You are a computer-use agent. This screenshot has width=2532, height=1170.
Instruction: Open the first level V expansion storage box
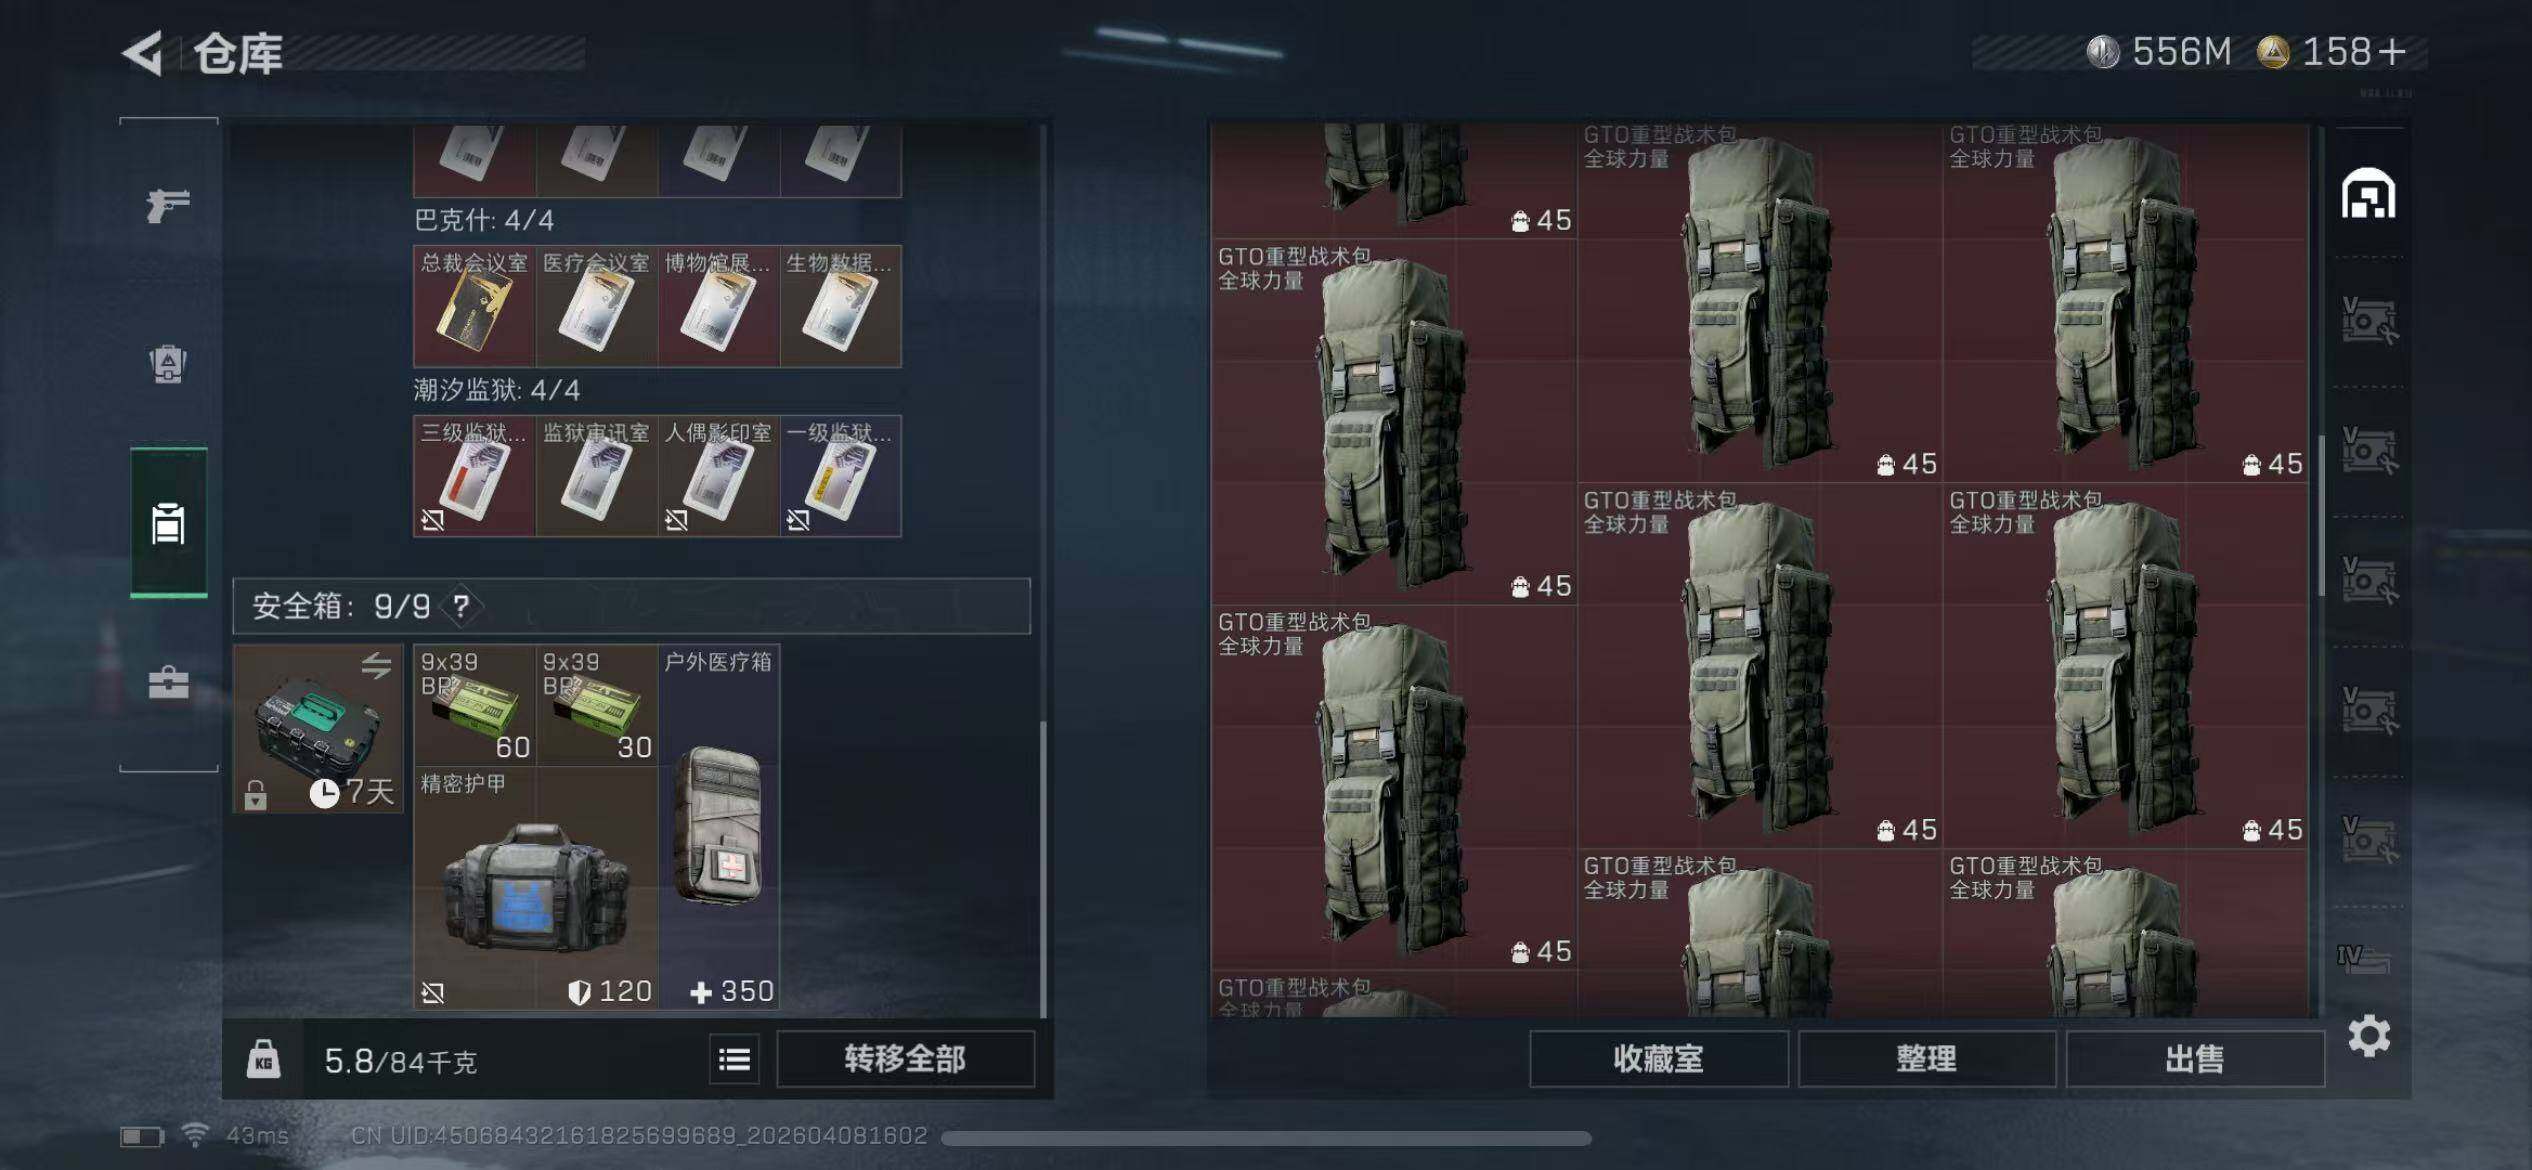[2368, 322]
